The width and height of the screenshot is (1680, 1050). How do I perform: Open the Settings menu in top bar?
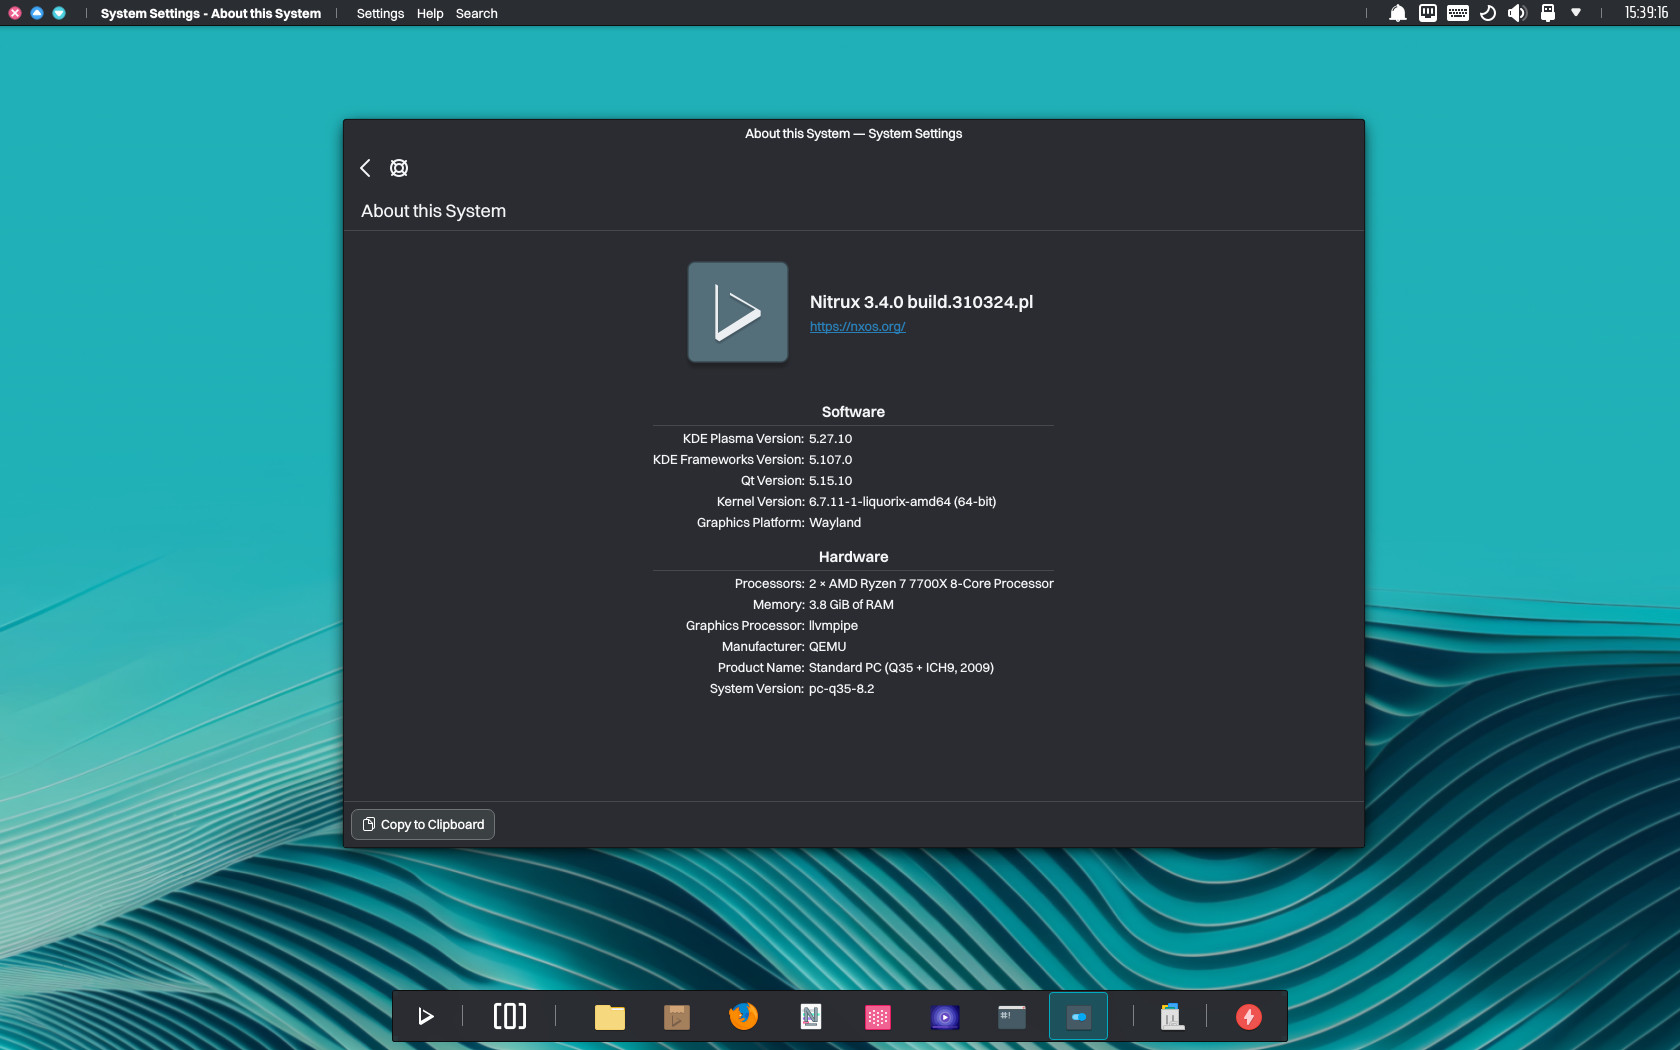pos(380,13)
